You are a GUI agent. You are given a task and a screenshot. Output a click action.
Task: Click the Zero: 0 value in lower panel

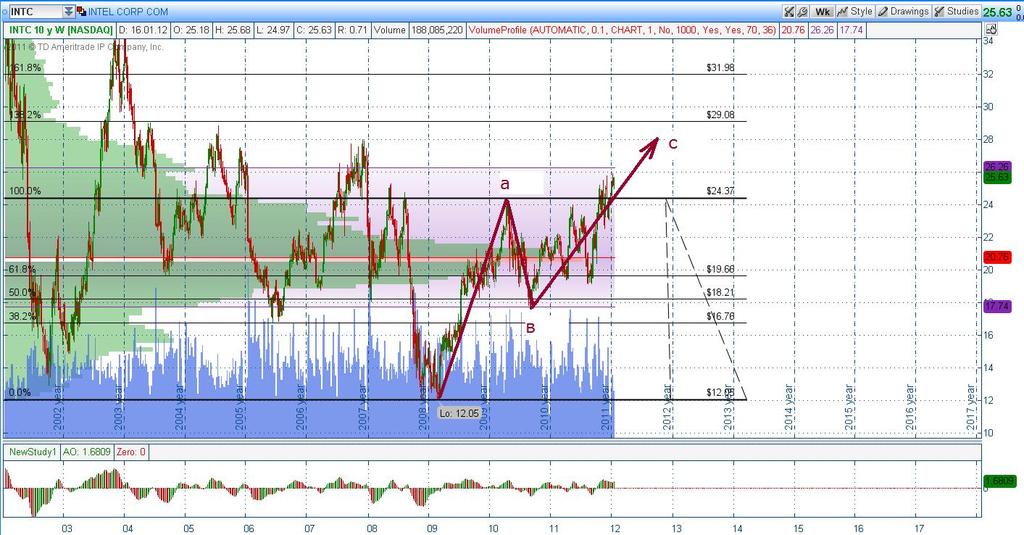coord(131,451)
